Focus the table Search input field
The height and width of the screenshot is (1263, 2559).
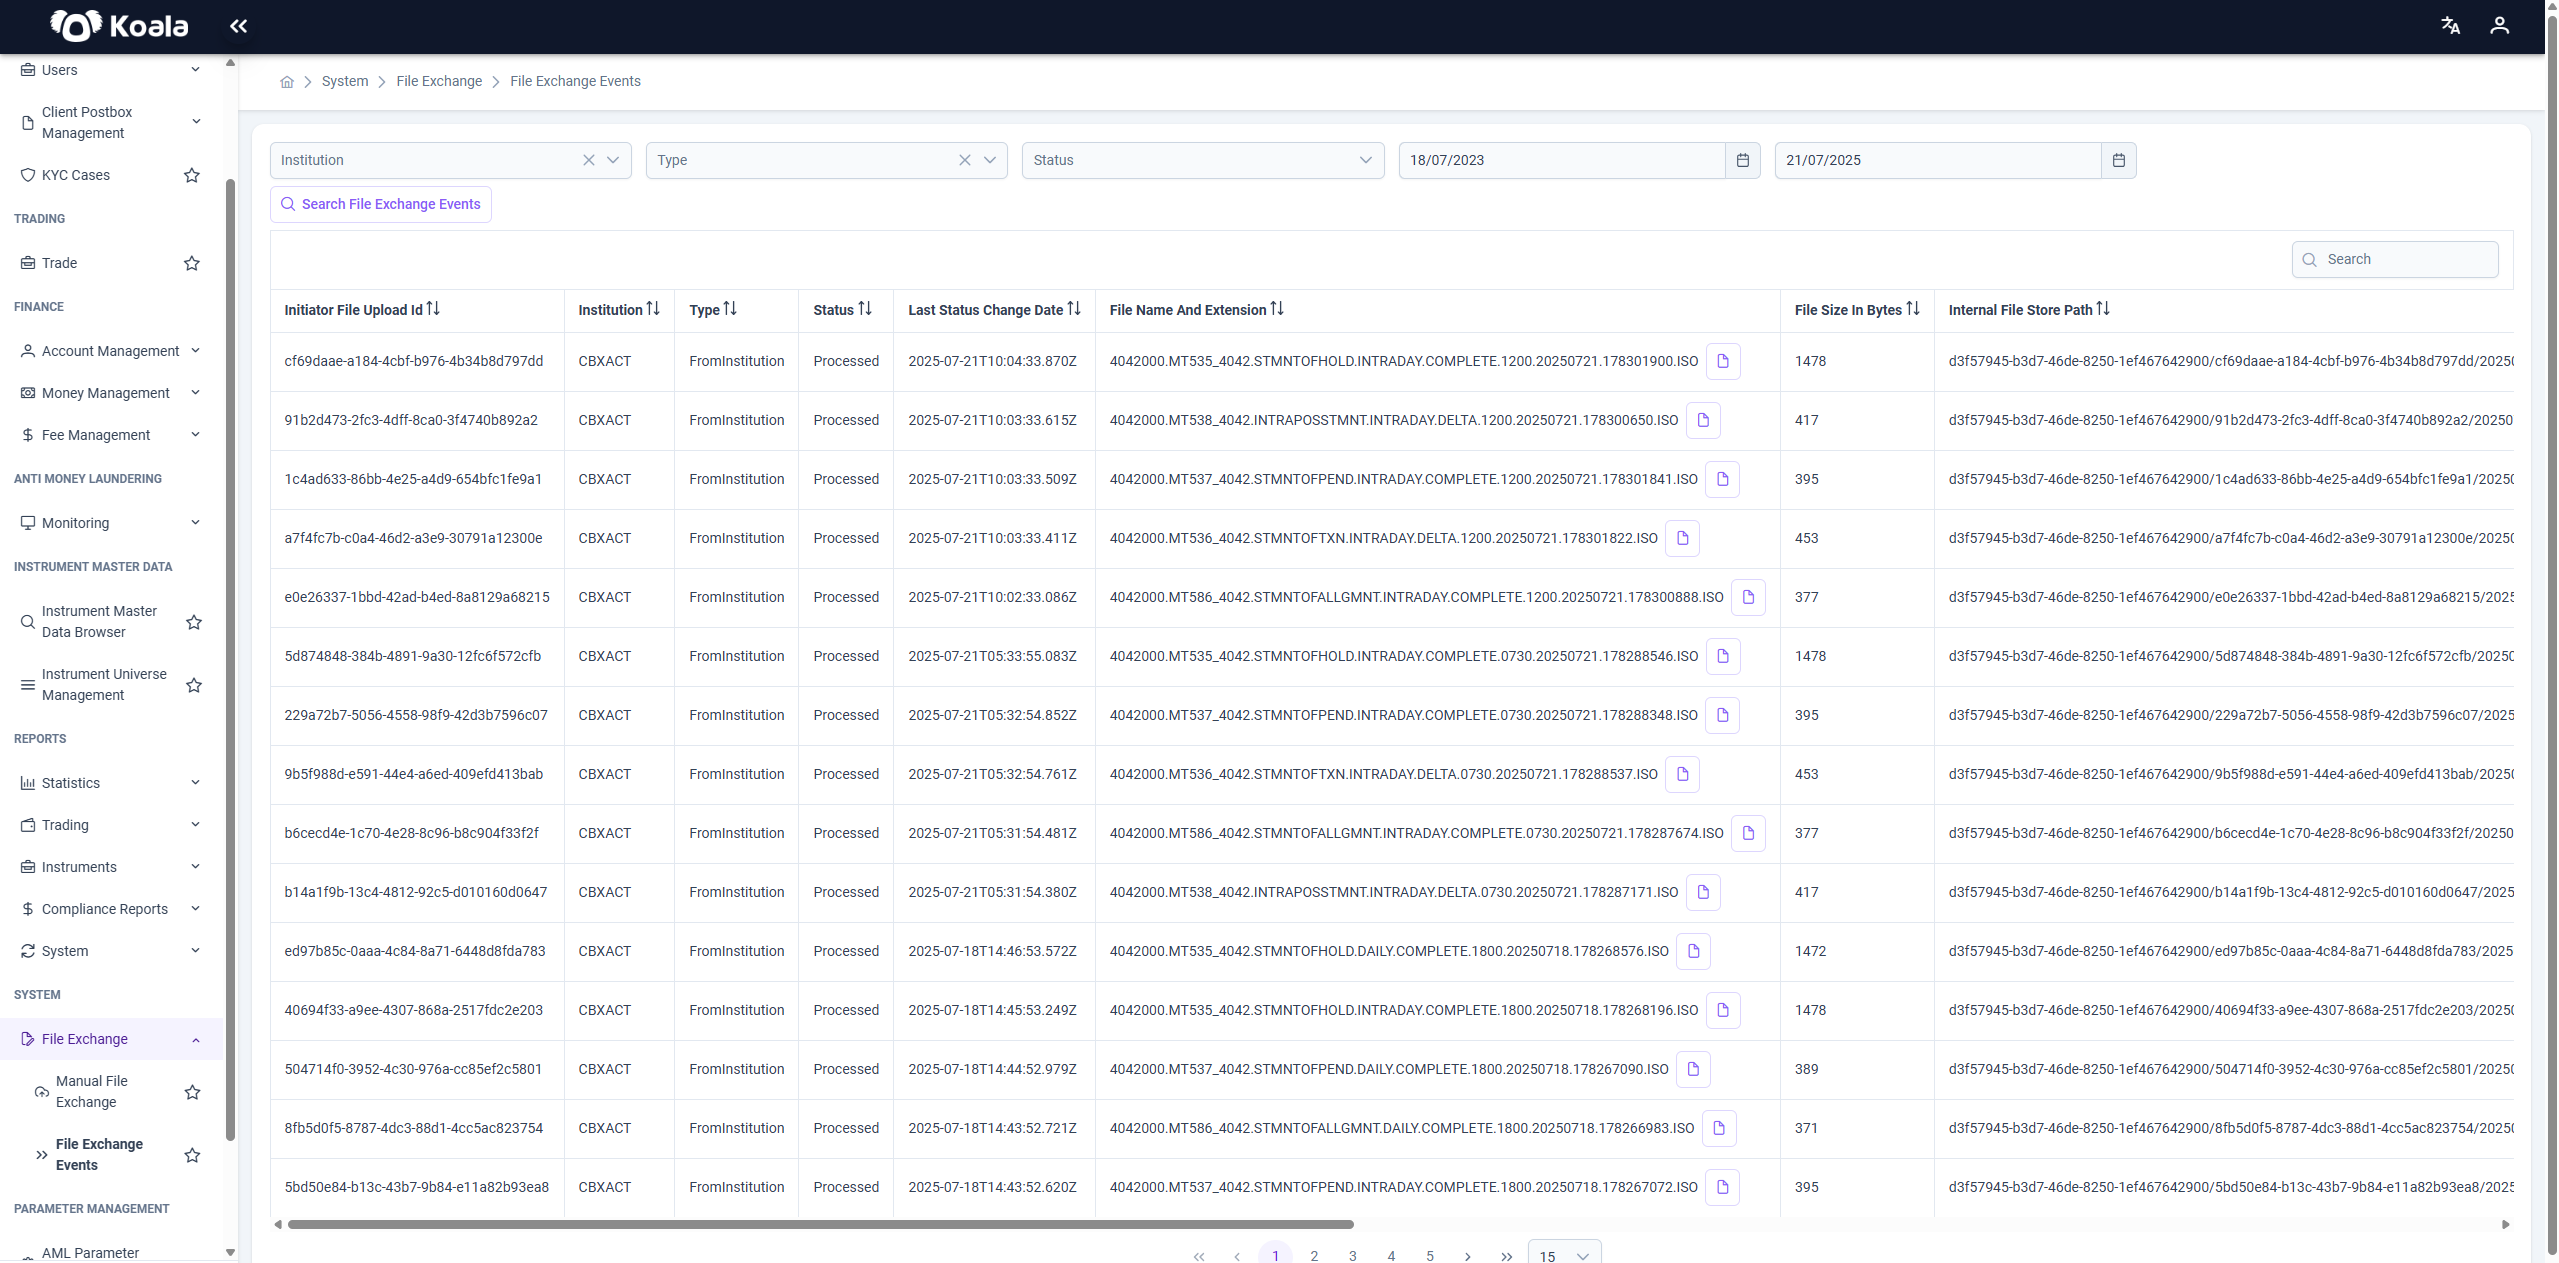tap(2395, 259)
